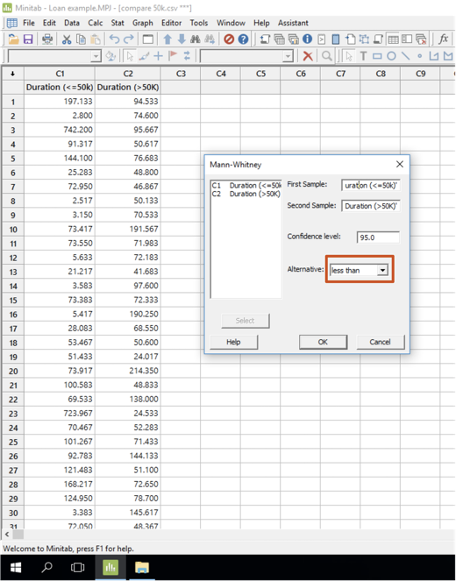Close the Mann-Whitney dialog
This screenshot has width=456, height=581.
(399, 164)
